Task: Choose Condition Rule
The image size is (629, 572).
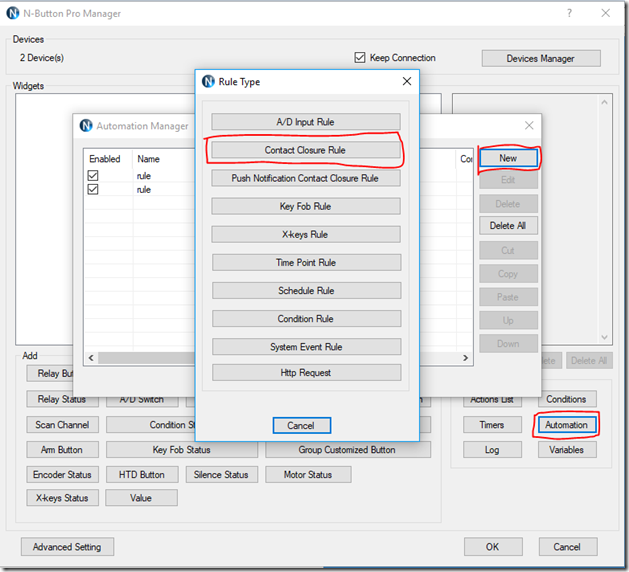Action: [306, 318]
